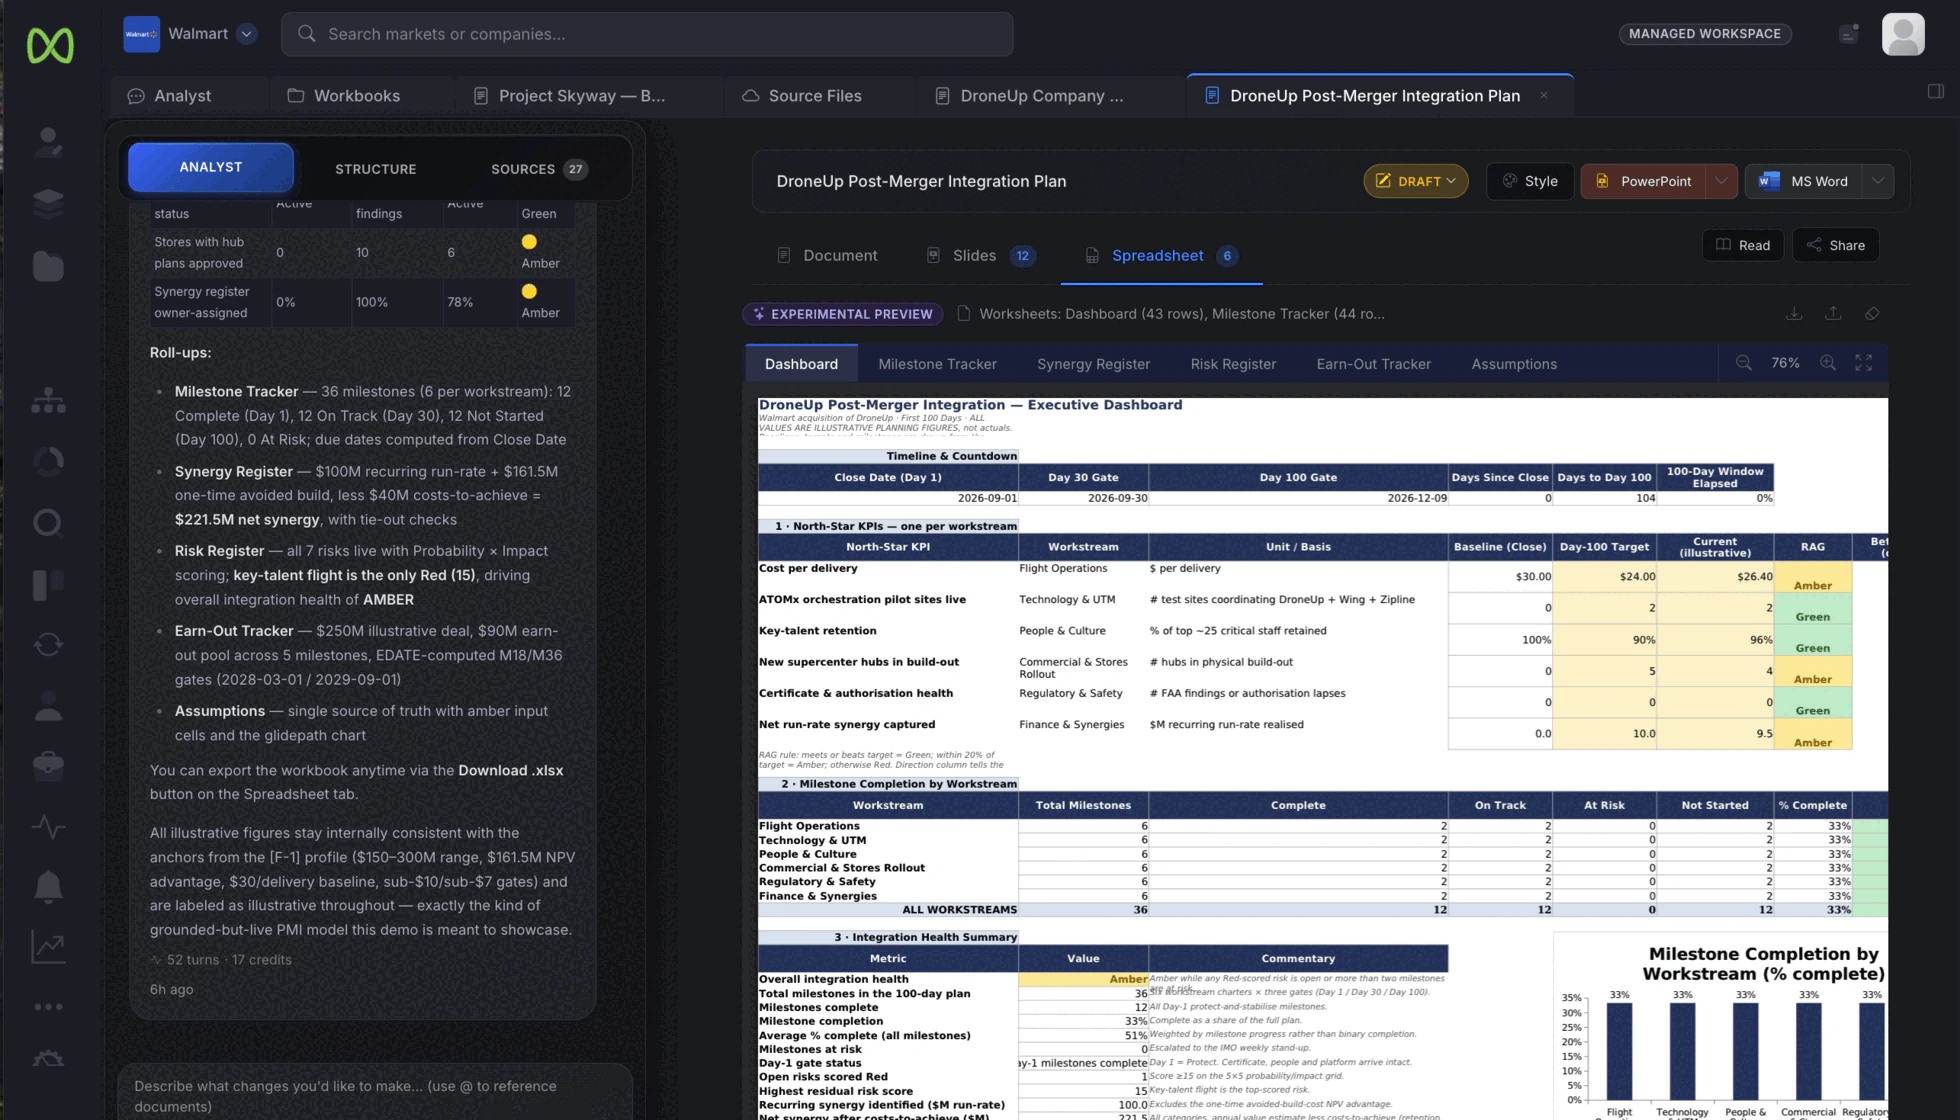This screenshot has width=1960, height=1120.
Task: Click the Read button
Action: (1743, 245)
